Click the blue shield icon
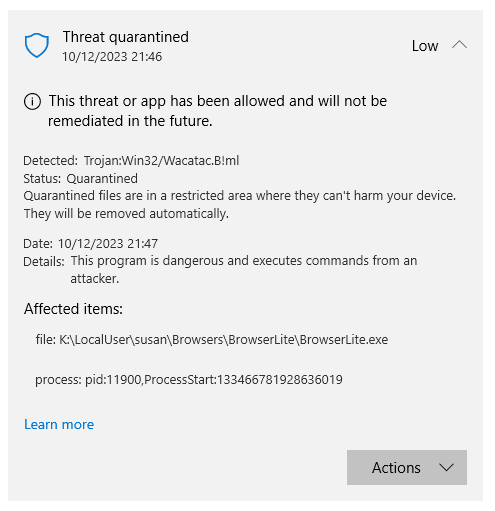Screen dimensions: 495x511 pos(37,45)
